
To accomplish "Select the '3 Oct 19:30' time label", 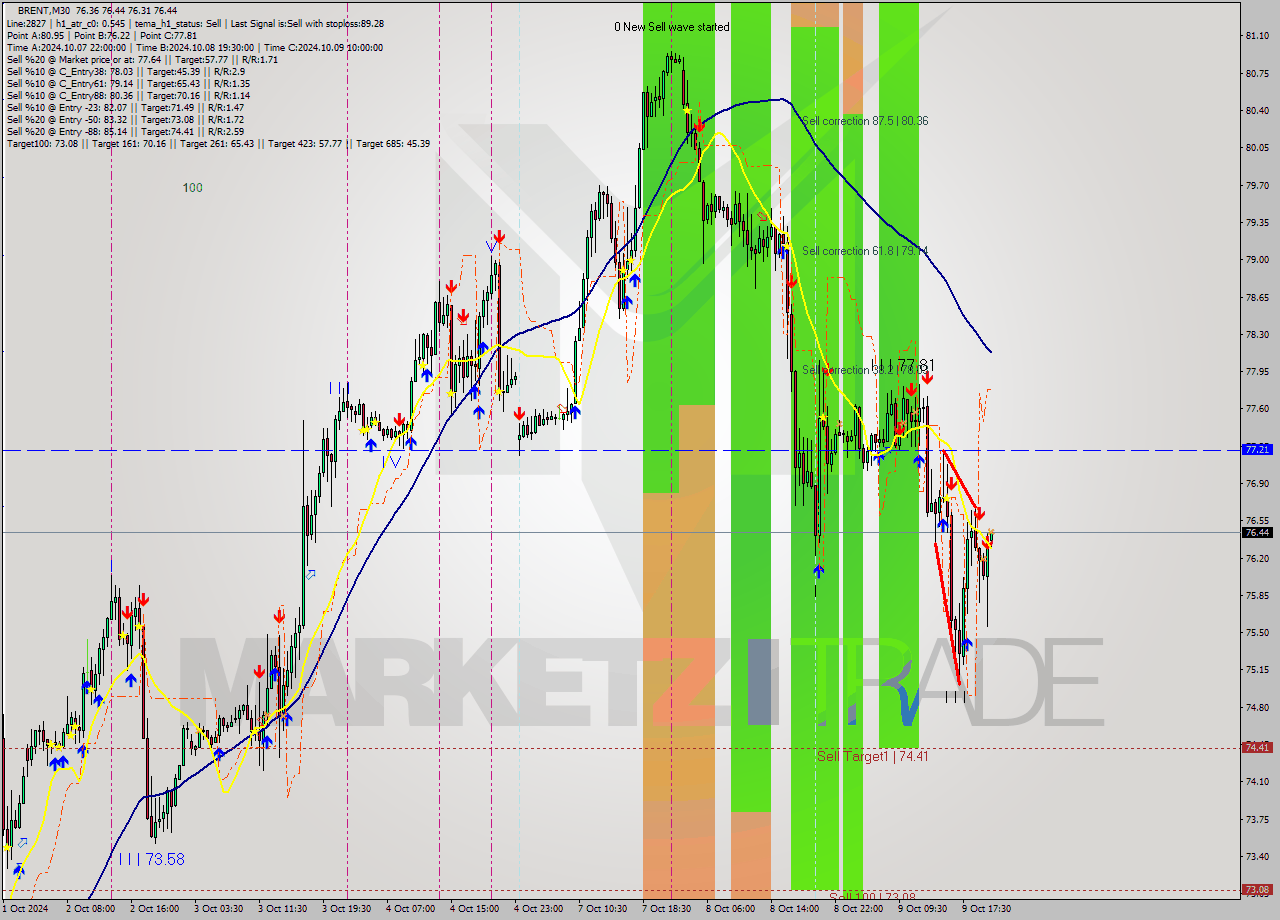I will click(346, 909).
